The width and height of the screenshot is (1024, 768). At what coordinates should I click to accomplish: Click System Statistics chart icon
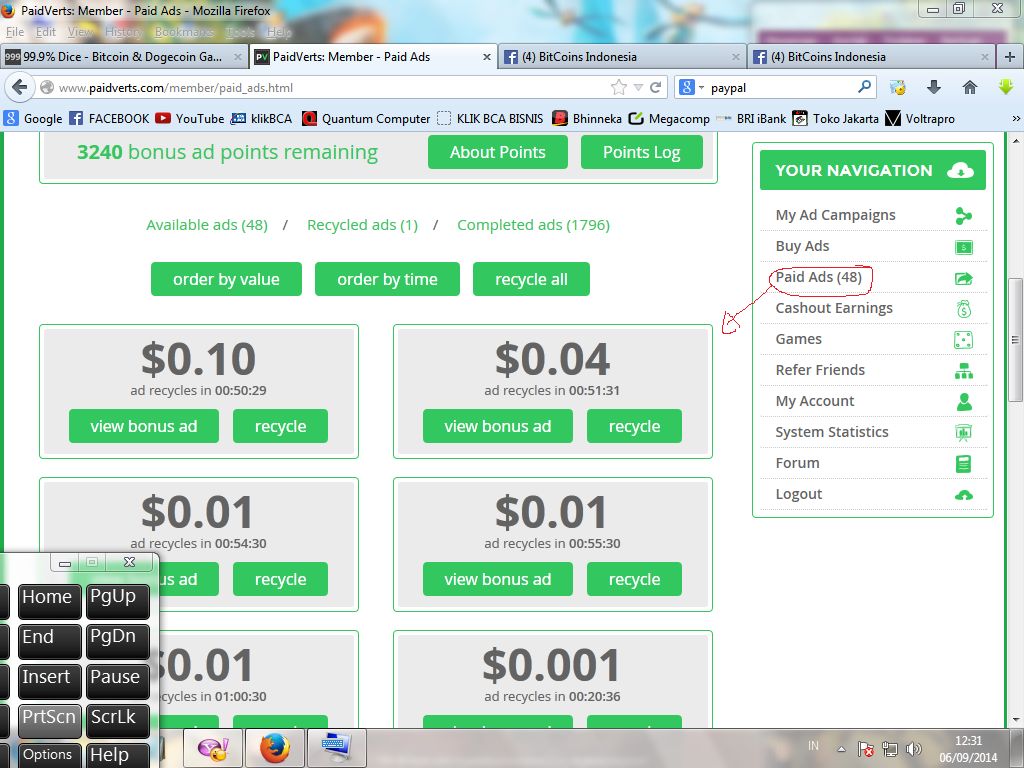[x=963, y=432]
